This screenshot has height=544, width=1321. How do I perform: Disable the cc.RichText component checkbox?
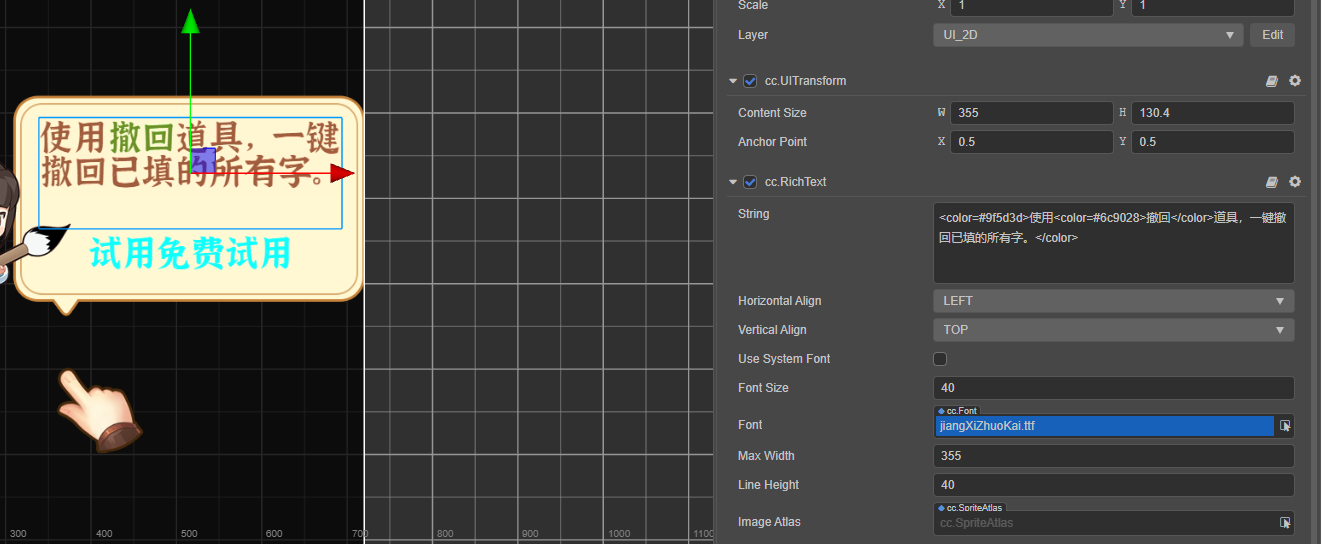coord(750,182)
